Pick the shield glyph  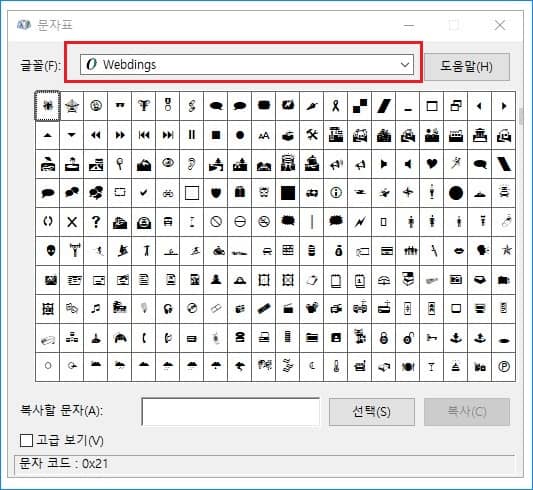click(216, 193)
